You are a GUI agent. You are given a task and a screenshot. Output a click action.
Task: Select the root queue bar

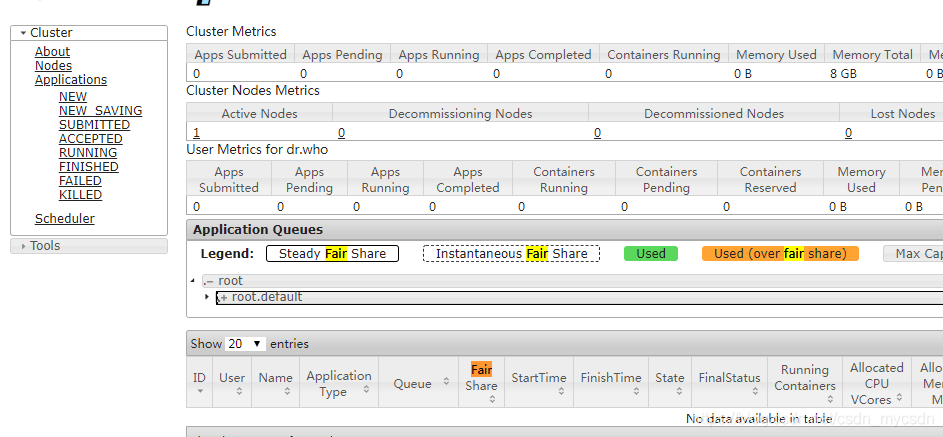click(x=572, y=281)
